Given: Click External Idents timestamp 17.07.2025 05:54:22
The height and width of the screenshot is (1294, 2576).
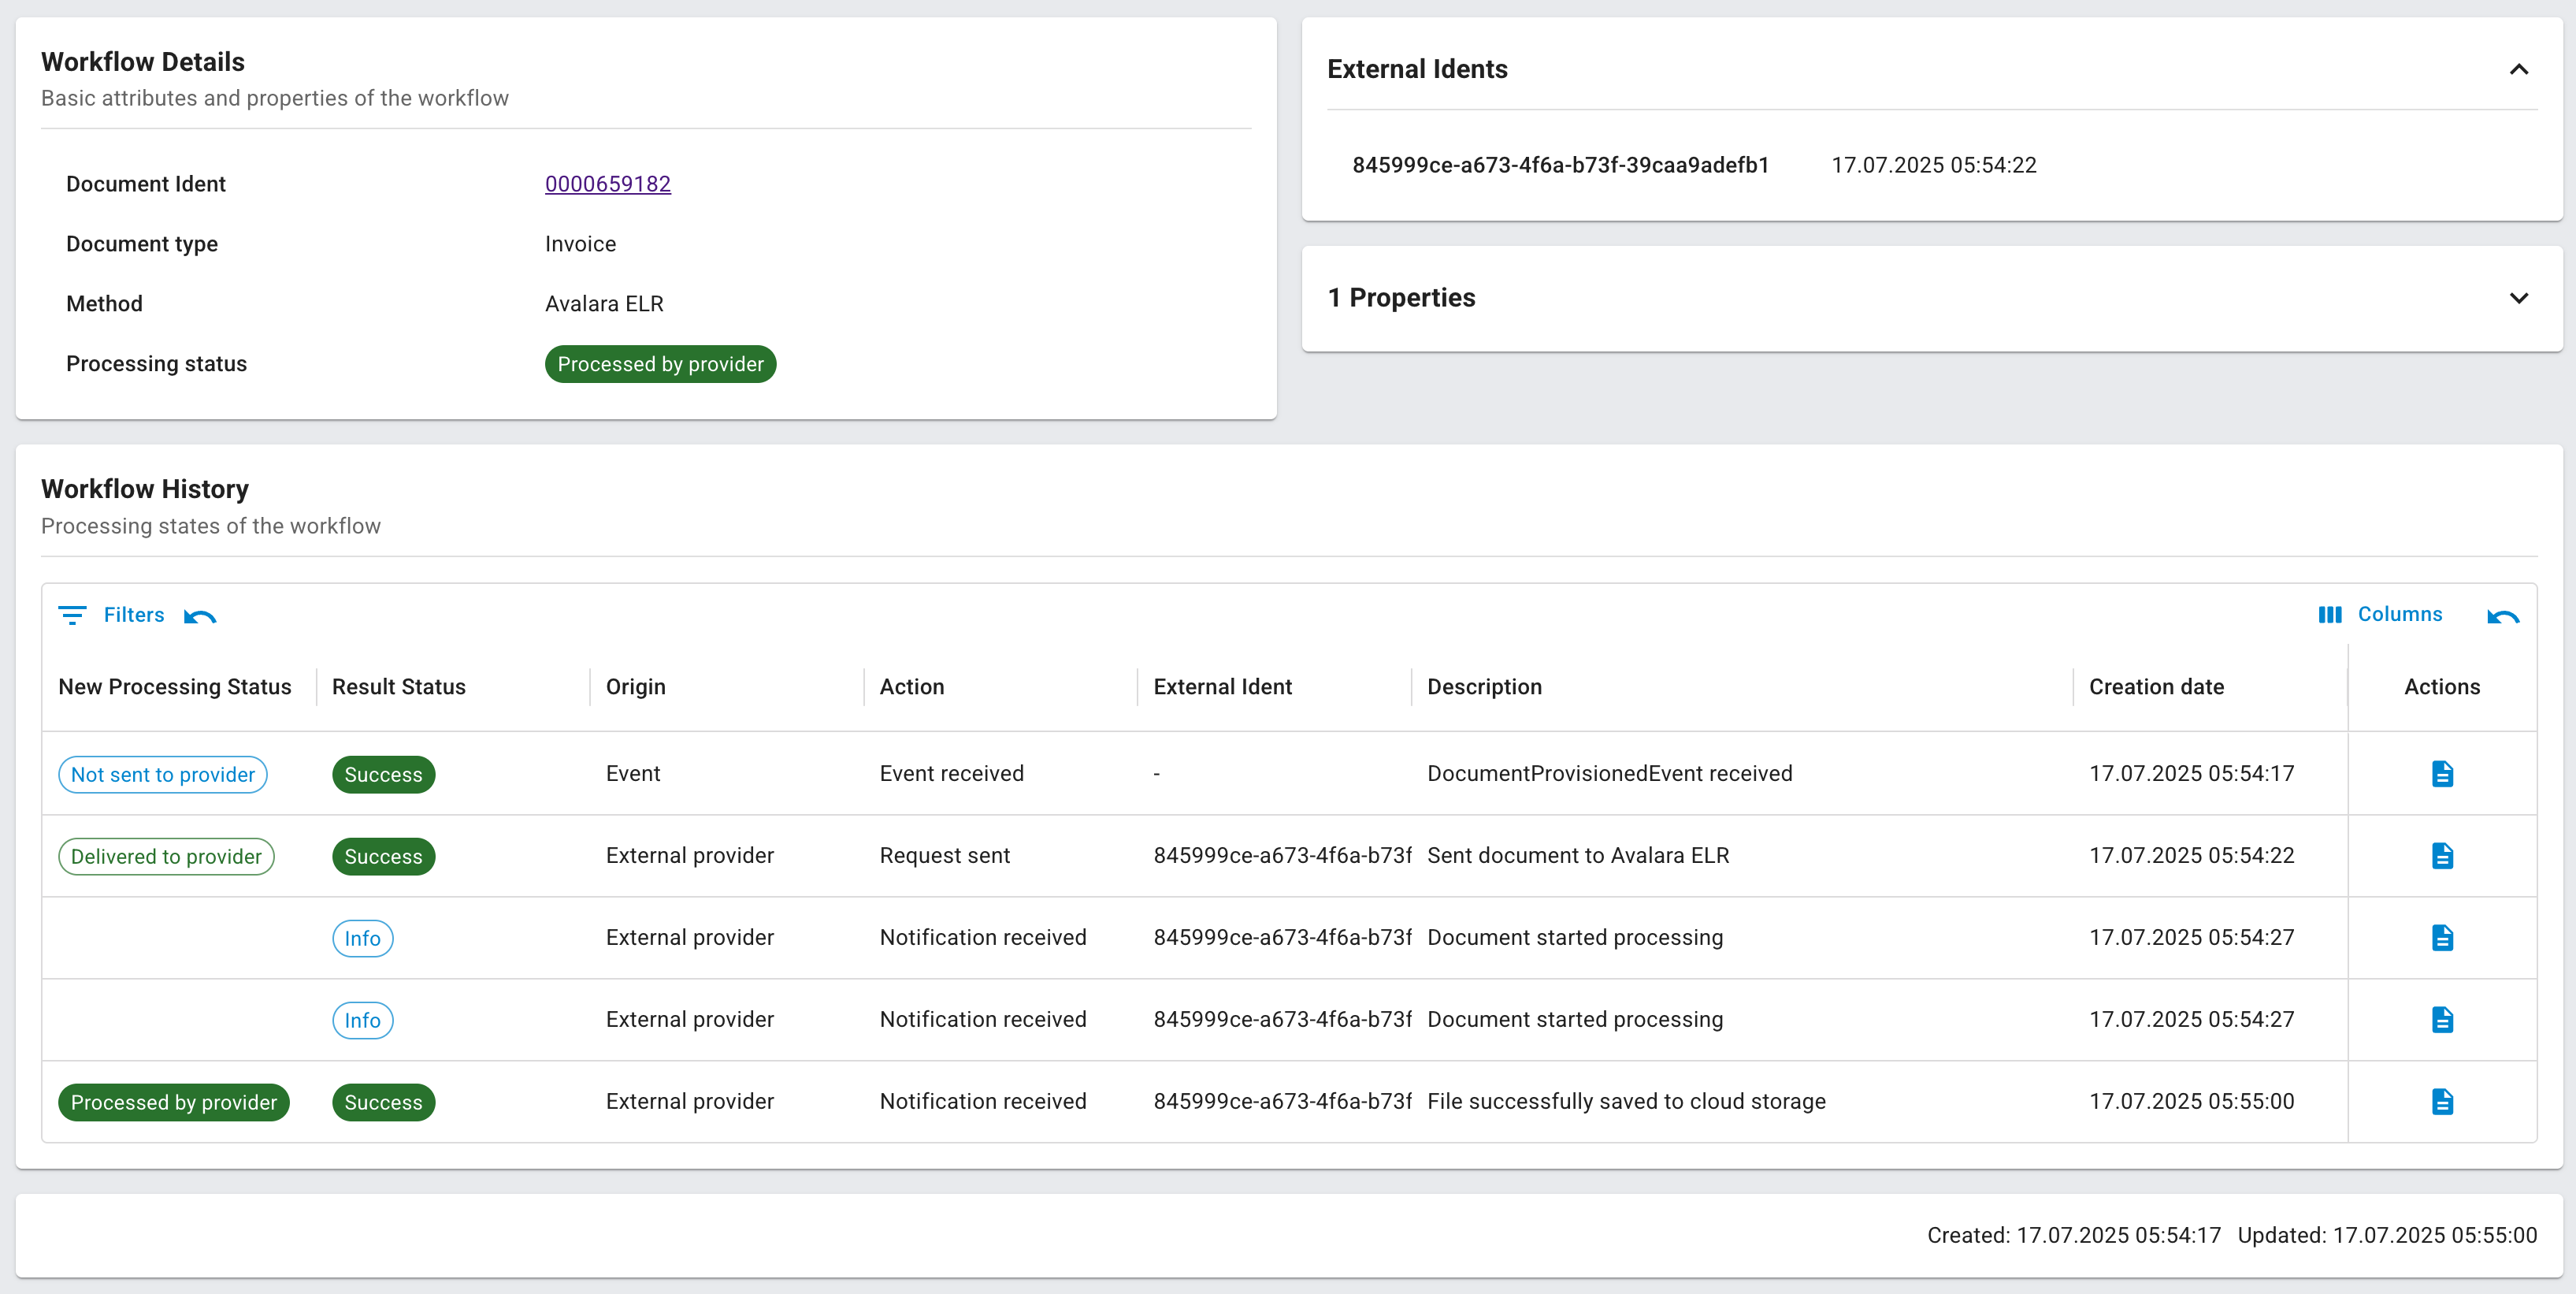Looking at the screenshot, I should coord(1934,165).
